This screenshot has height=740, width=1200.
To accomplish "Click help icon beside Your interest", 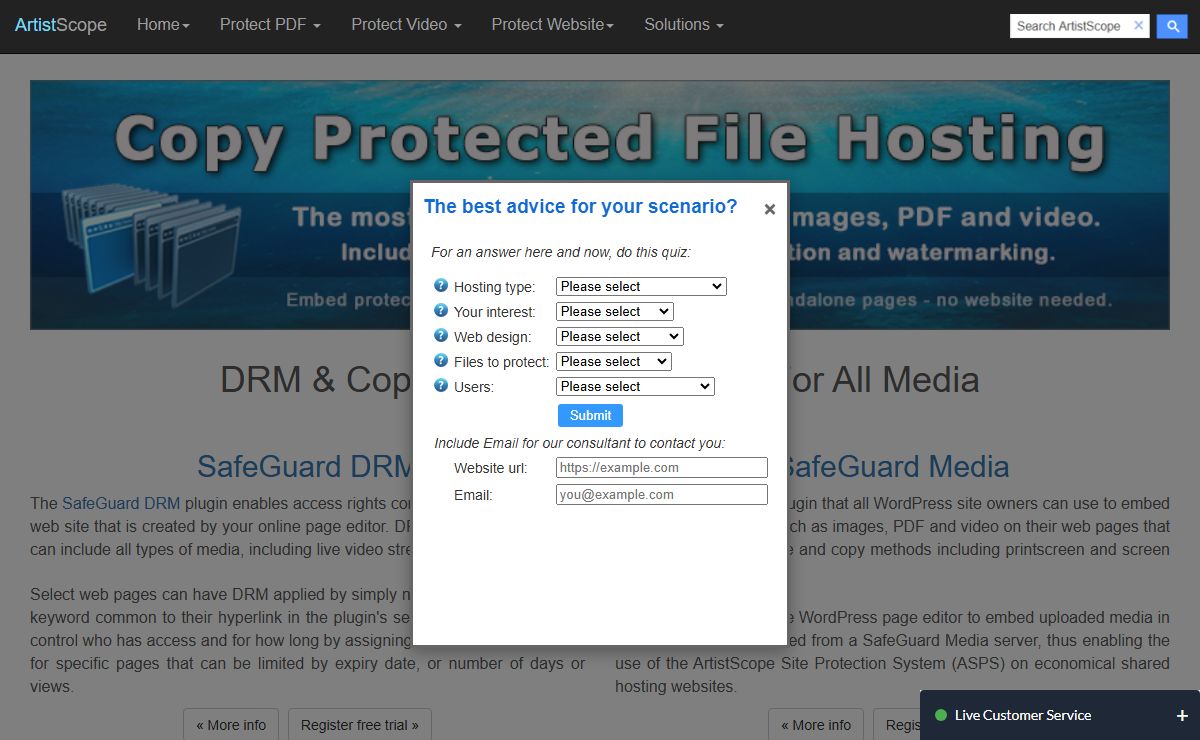I will click(x=441, y=311).
